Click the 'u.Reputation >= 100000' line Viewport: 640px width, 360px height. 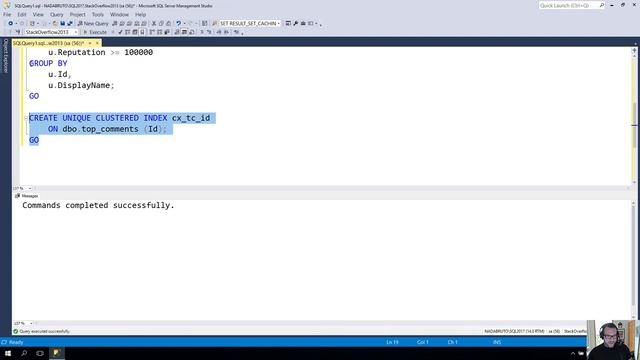[x=100, y=52]
